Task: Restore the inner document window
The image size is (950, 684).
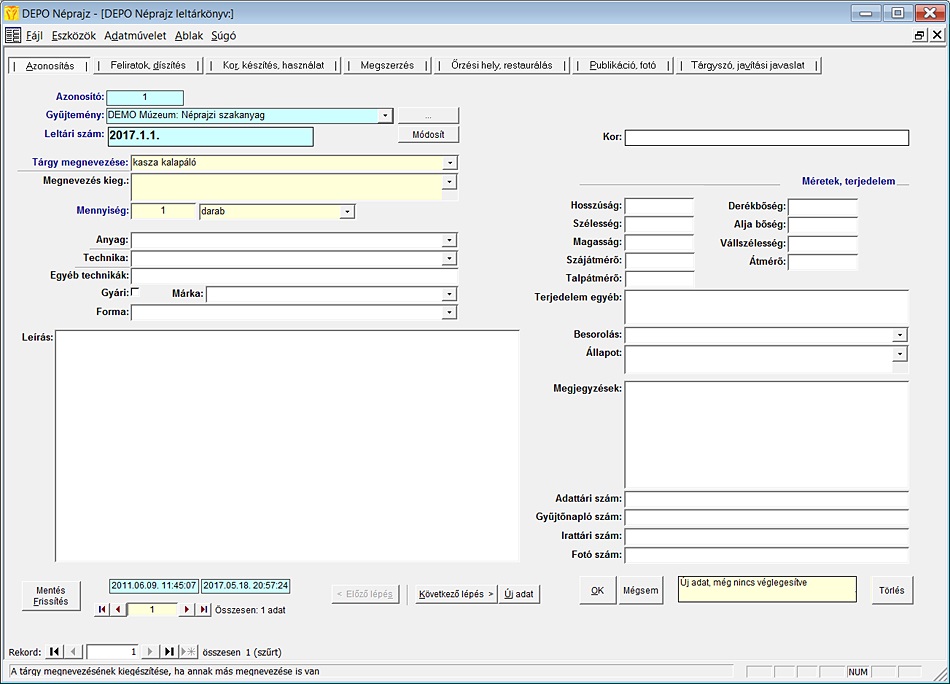Action: pos(919,35)
